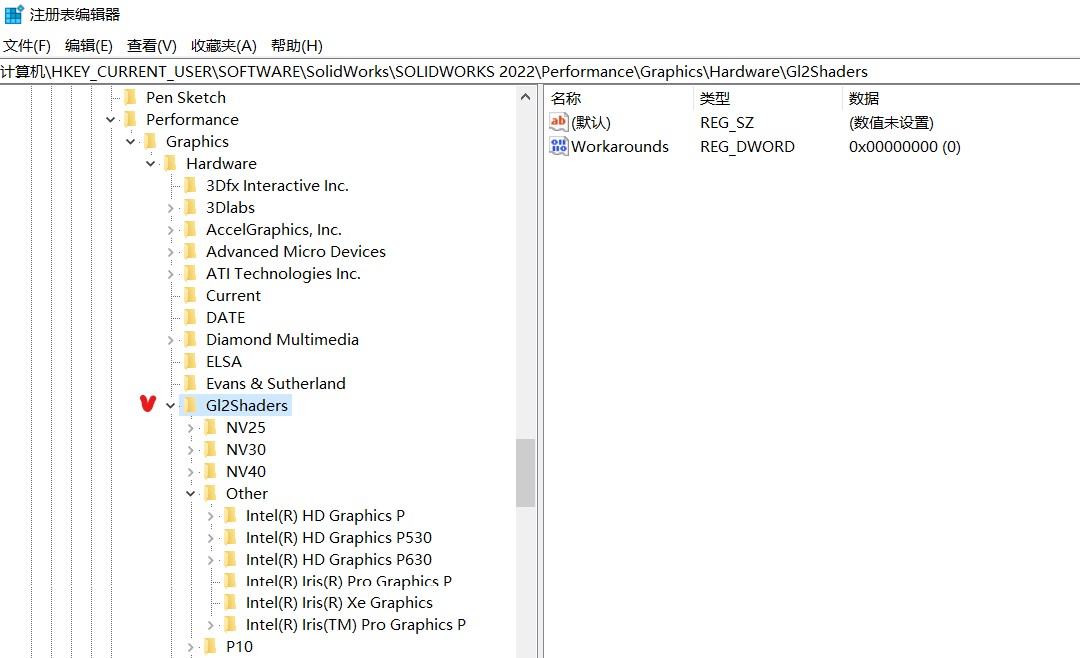Select the Pen Sketch folder icon
Screen dimensions: 1080x658
[x=130, y=97]
